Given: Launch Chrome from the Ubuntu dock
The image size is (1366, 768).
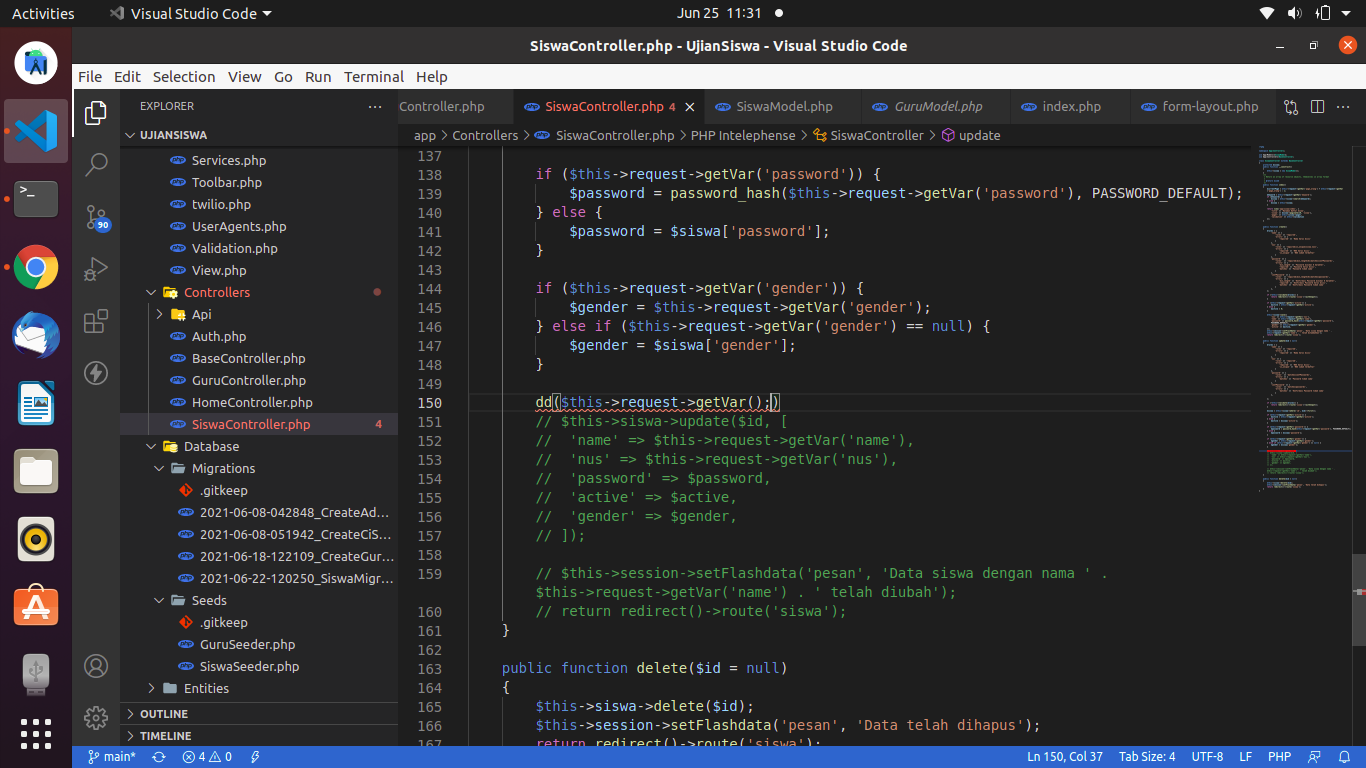Looking at the screenshot, I should pos(35,268).
